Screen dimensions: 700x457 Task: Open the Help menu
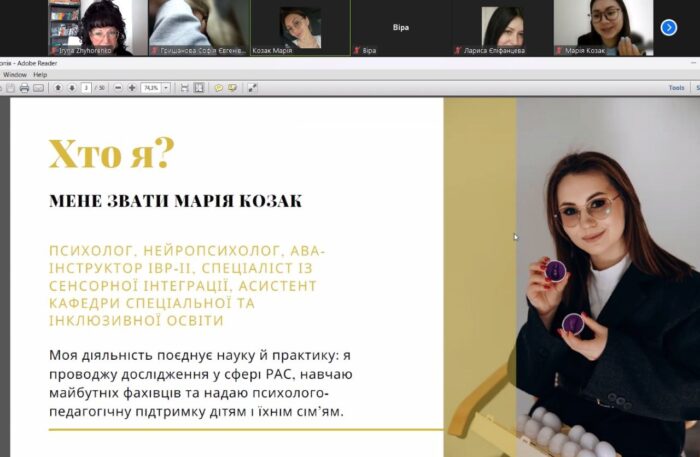40,74
